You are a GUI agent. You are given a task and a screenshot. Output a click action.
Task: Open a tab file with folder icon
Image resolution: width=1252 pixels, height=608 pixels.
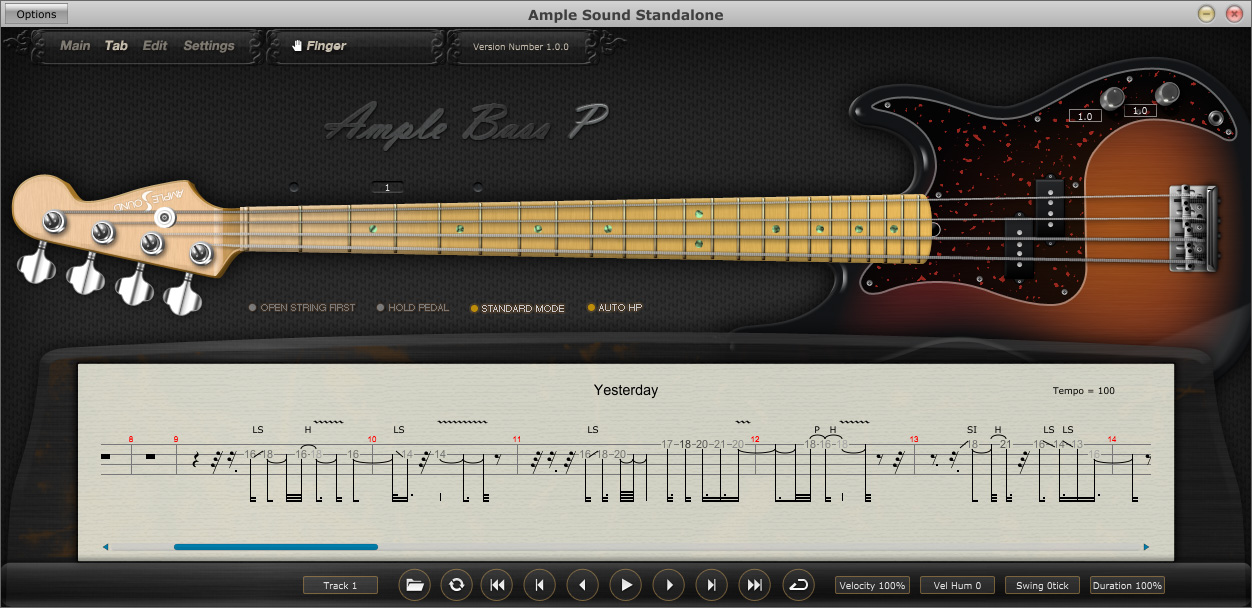click(x=415, y=585)
